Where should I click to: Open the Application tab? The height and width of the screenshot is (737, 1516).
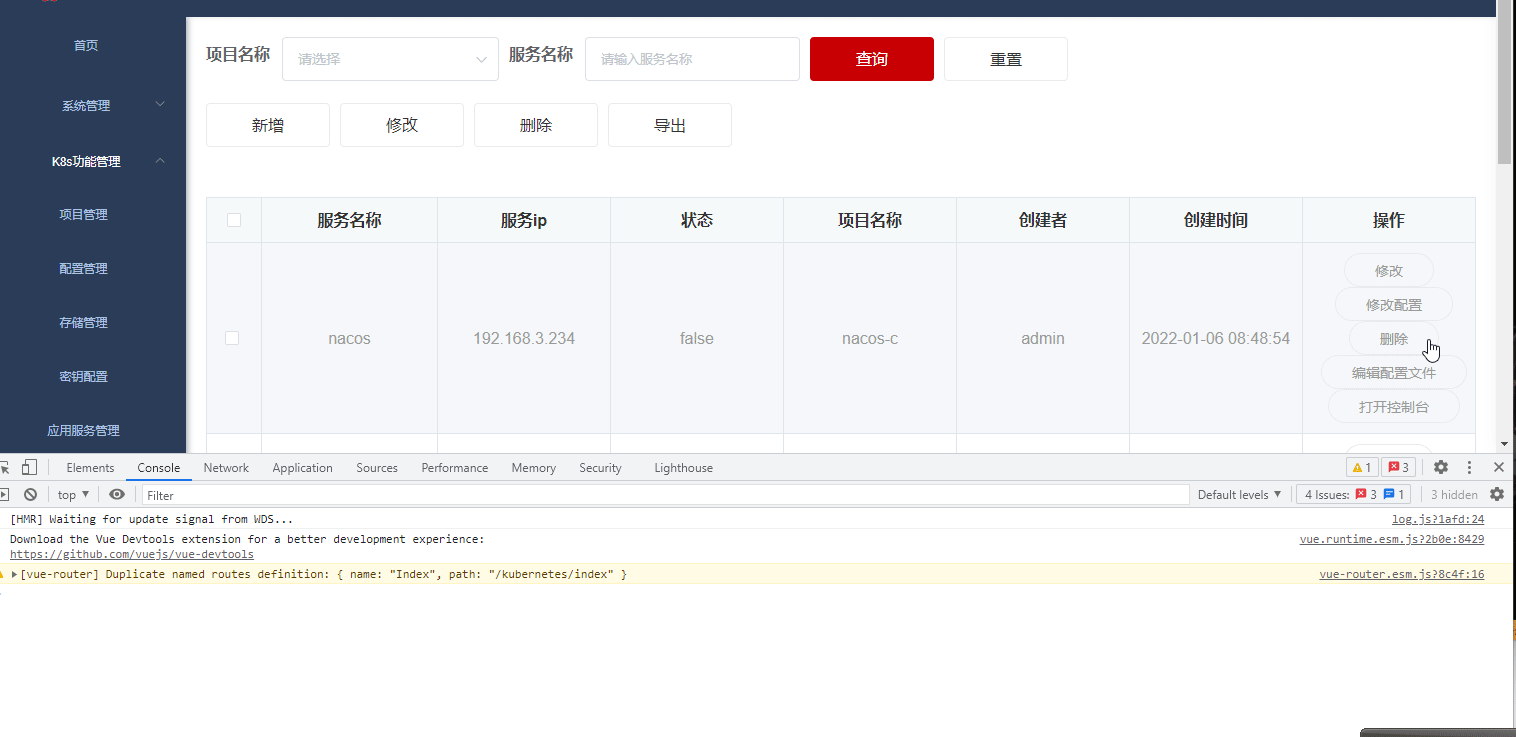(x=302, y=467)
